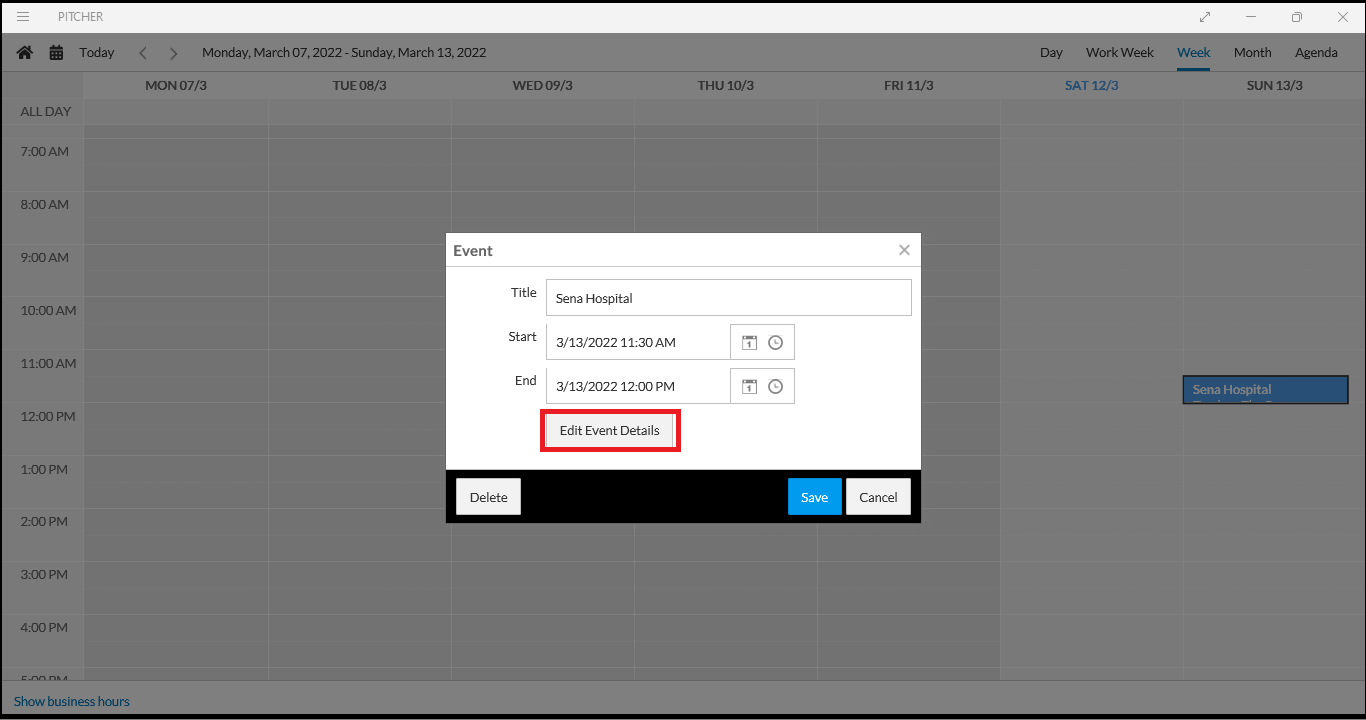The height and width of the screenshot is (720, 1366).
Task: Click Show business hours link
Action: 72,701
